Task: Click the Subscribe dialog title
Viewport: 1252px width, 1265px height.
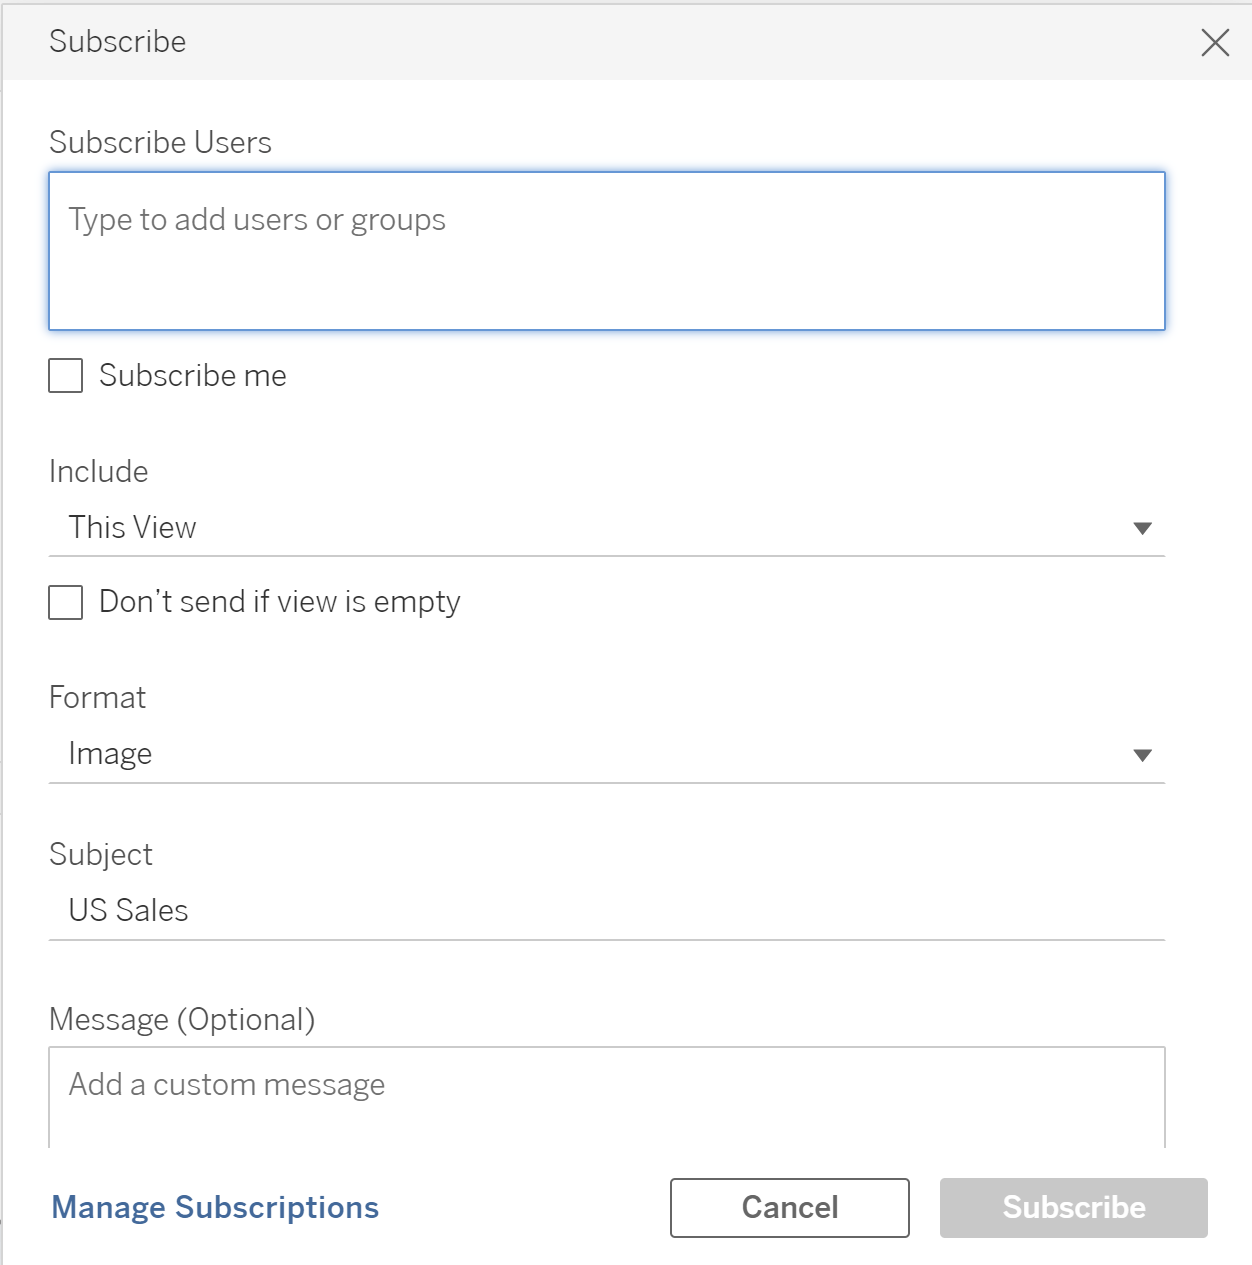Action: point(118,42)
